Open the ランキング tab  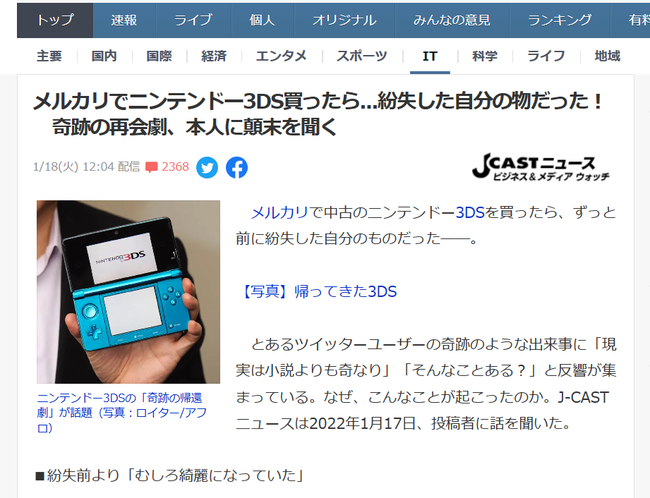(560, 20)
